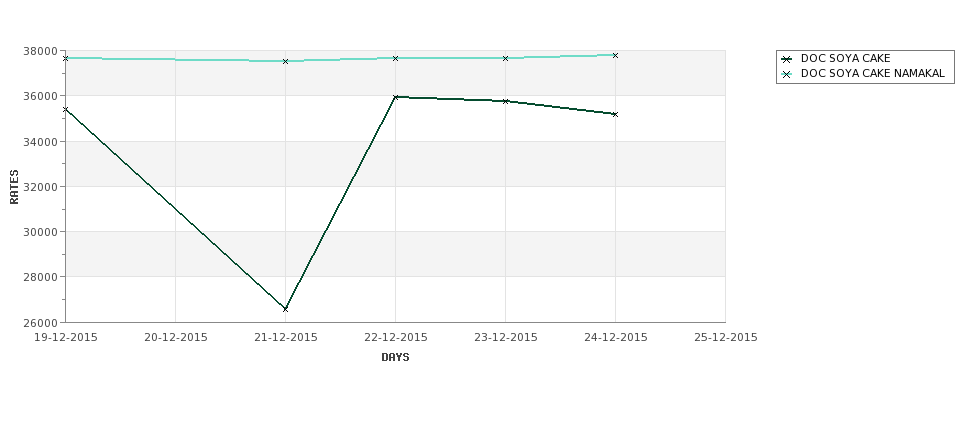Screen dimensions: 975x429
Task: Click DOC SOYA CAKE NAMAKAL legend marker icon
Action: point(787,74)
